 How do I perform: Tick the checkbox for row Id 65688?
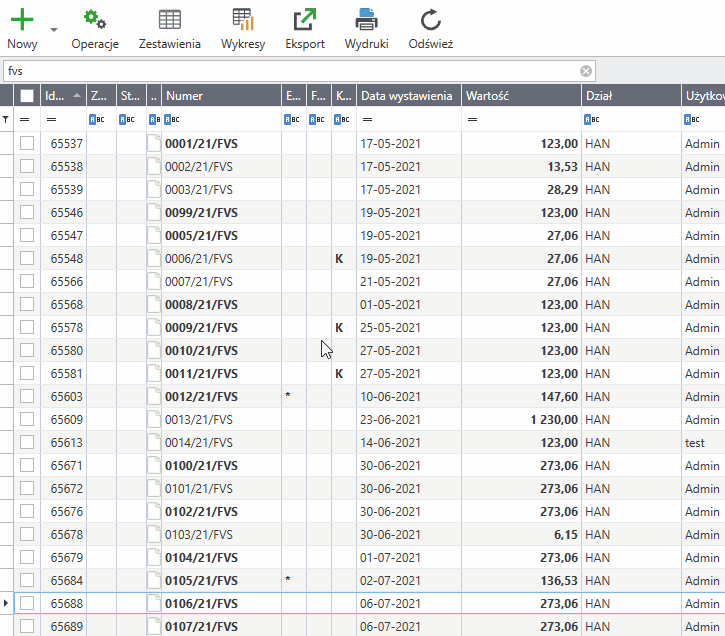pyautogui.click(x=27, y=603)
